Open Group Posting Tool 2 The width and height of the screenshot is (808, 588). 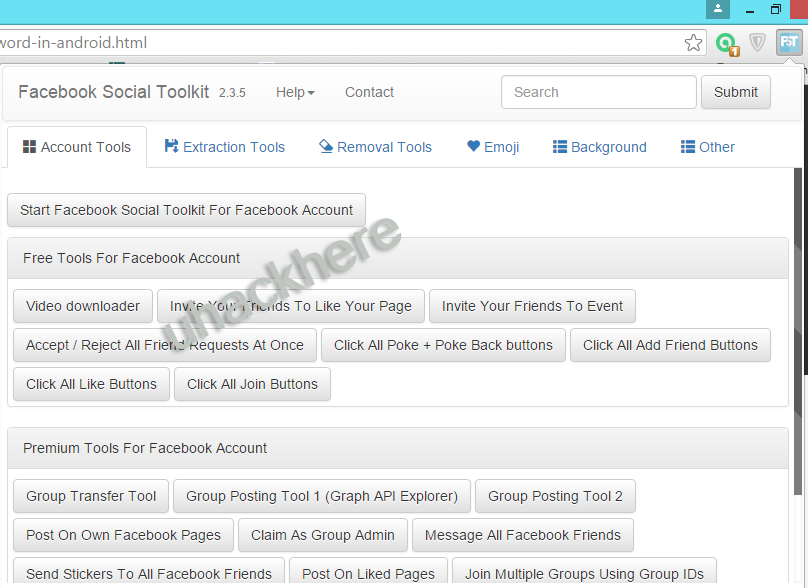click(555, 496)
